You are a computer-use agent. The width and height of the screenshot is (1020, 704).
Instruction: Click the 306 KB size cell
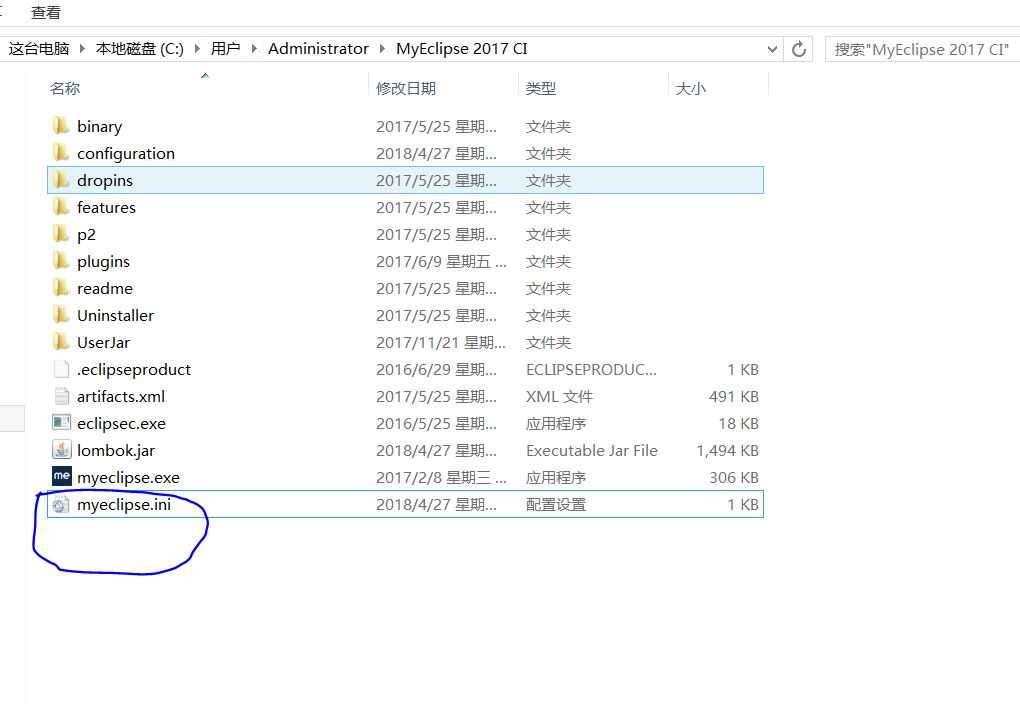point(734,478)
